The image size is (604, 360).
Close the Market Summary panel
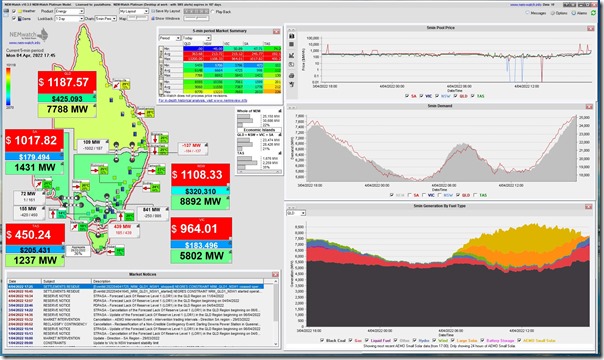click(x=276, y=31)
